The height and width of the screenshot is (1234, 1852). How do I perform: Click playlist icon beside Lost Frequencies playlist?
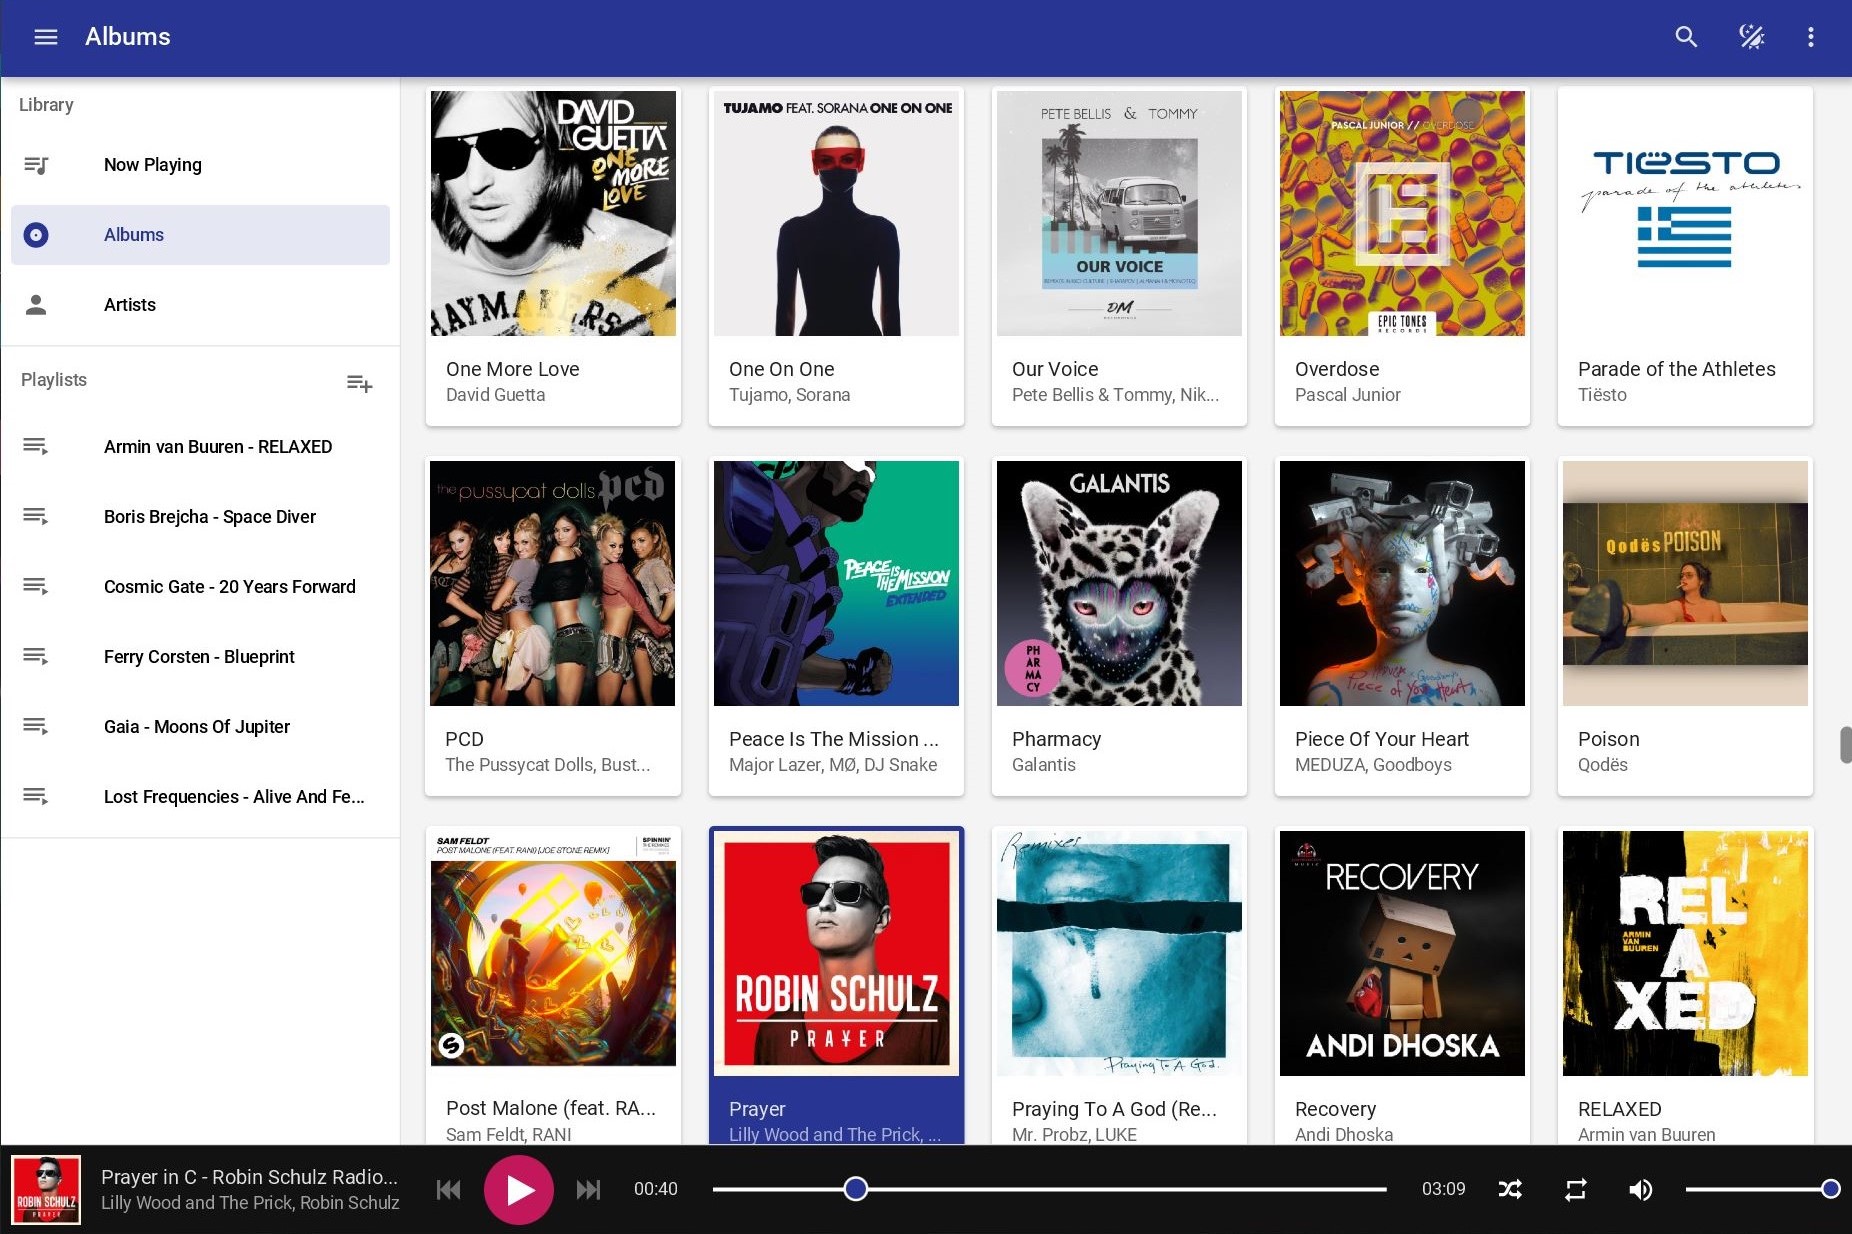[36, 796]
